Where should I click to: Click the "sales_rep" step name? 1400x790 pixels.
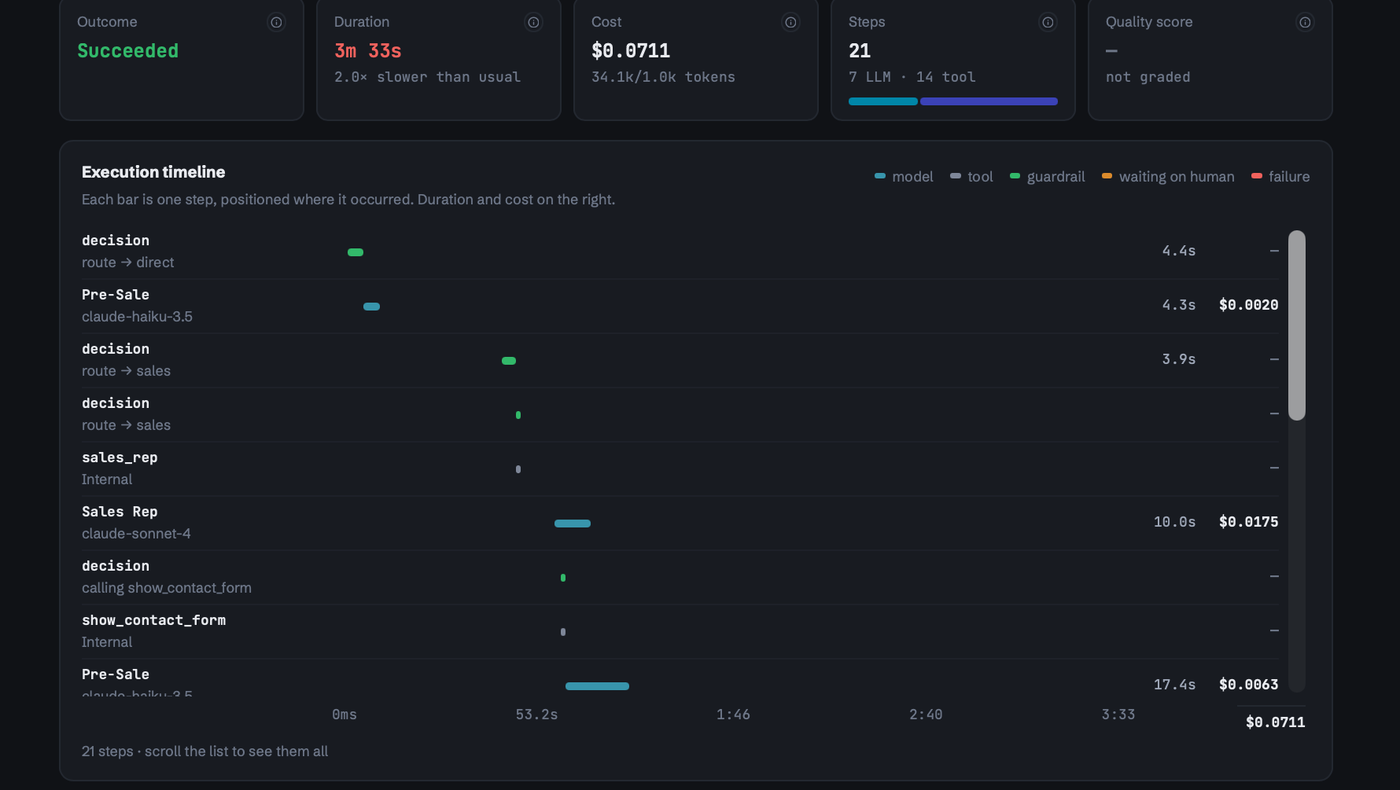click(120, 457)
